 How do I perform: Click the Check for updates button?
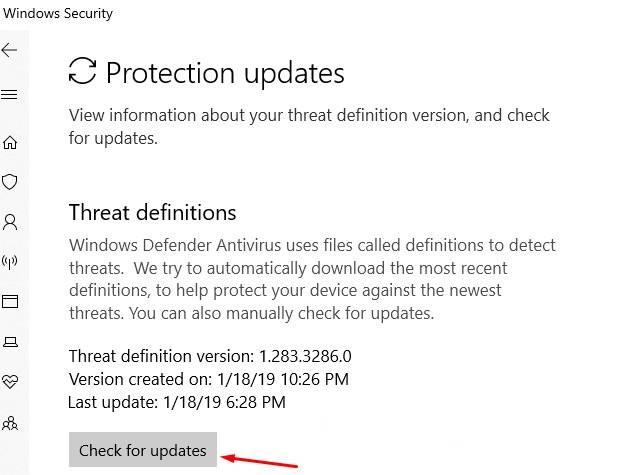click(x=143, y=450)
